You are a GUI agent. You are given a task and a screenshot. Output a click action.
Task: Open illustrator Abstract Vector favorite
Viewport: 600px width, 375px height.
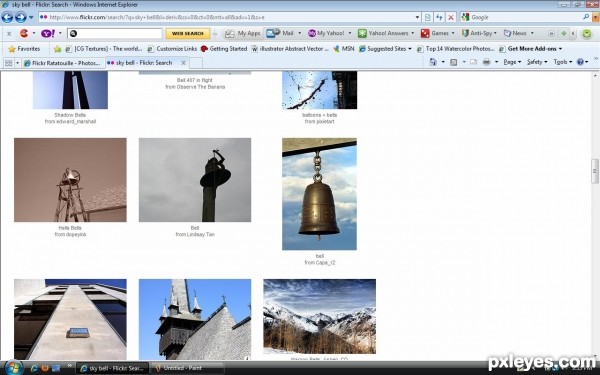point(290,49)
